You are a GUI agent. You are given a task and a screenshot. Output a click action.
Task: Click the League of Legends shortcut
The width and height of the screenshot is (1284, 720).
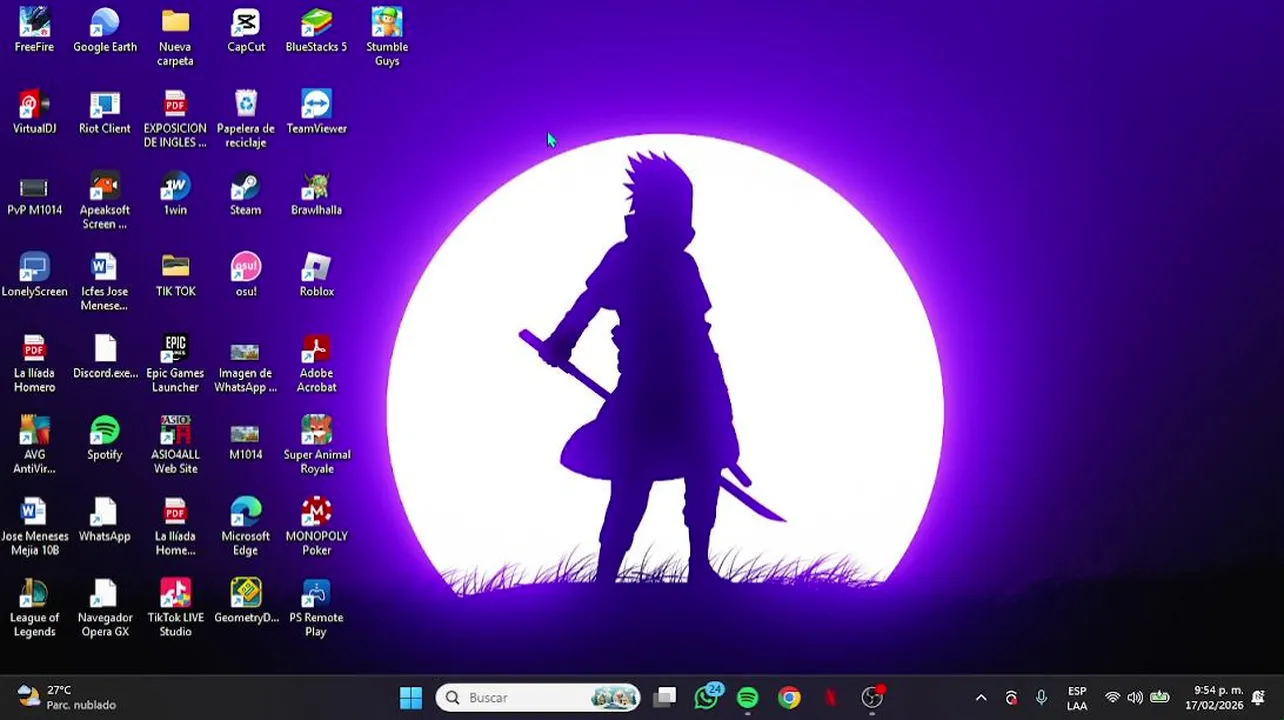pos(34,608)
